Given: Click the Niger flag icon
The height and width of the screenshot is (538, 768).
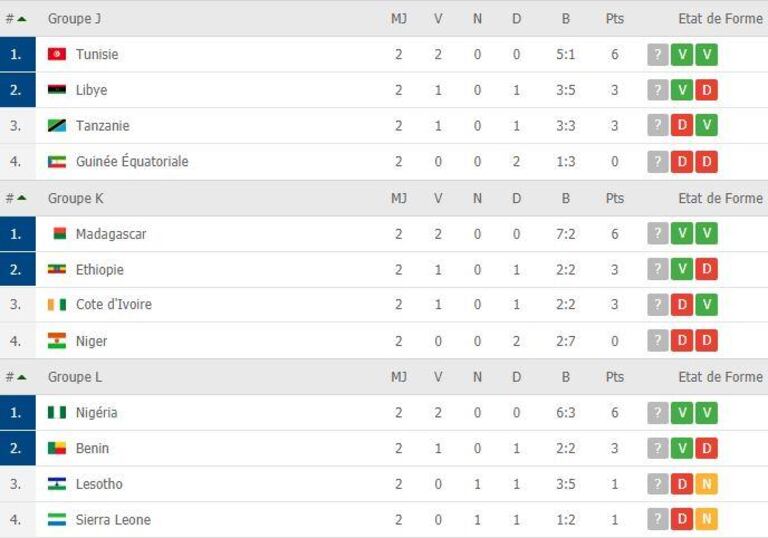Looking at the screenshot, I should pyautogui.click(x=57, y=341).
